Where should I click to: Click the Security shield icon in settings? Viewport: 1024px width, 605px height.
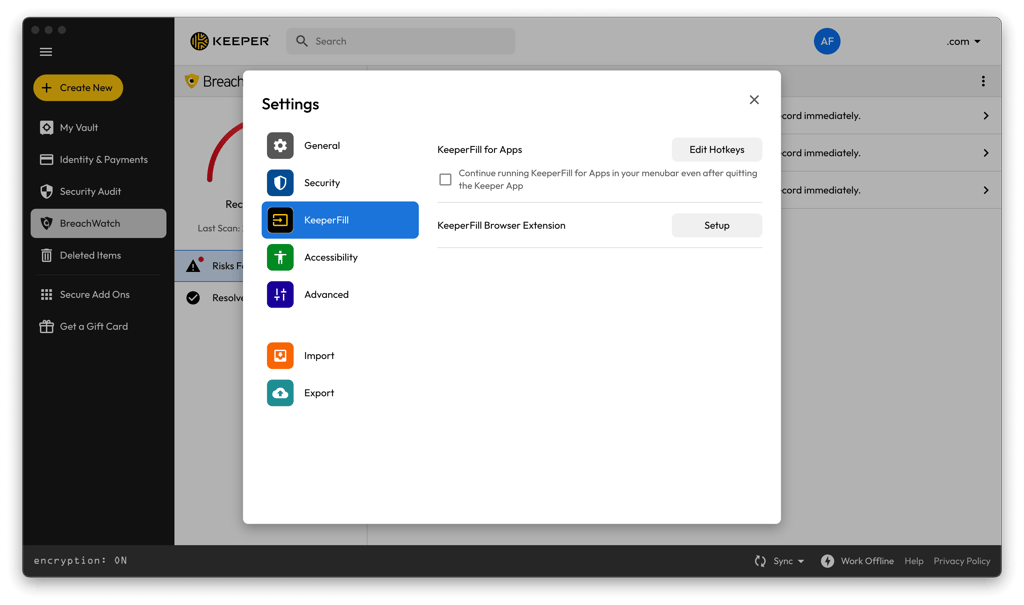[x=280, y=183]
